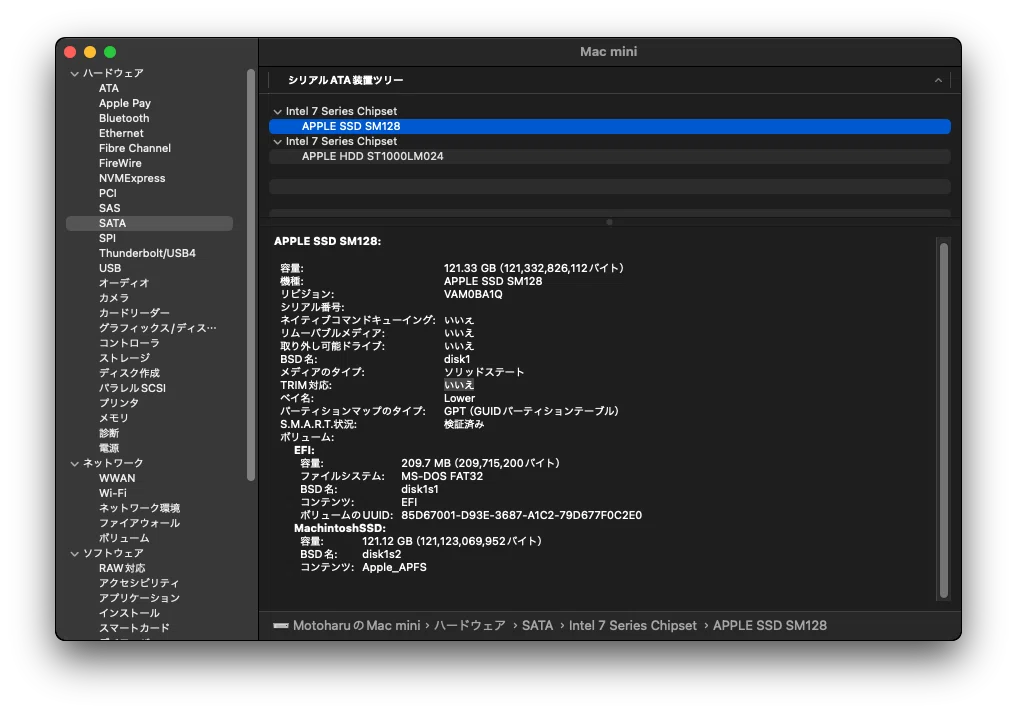Click Intel 7 Series Chipset in path bar

(x=632, y=626)
